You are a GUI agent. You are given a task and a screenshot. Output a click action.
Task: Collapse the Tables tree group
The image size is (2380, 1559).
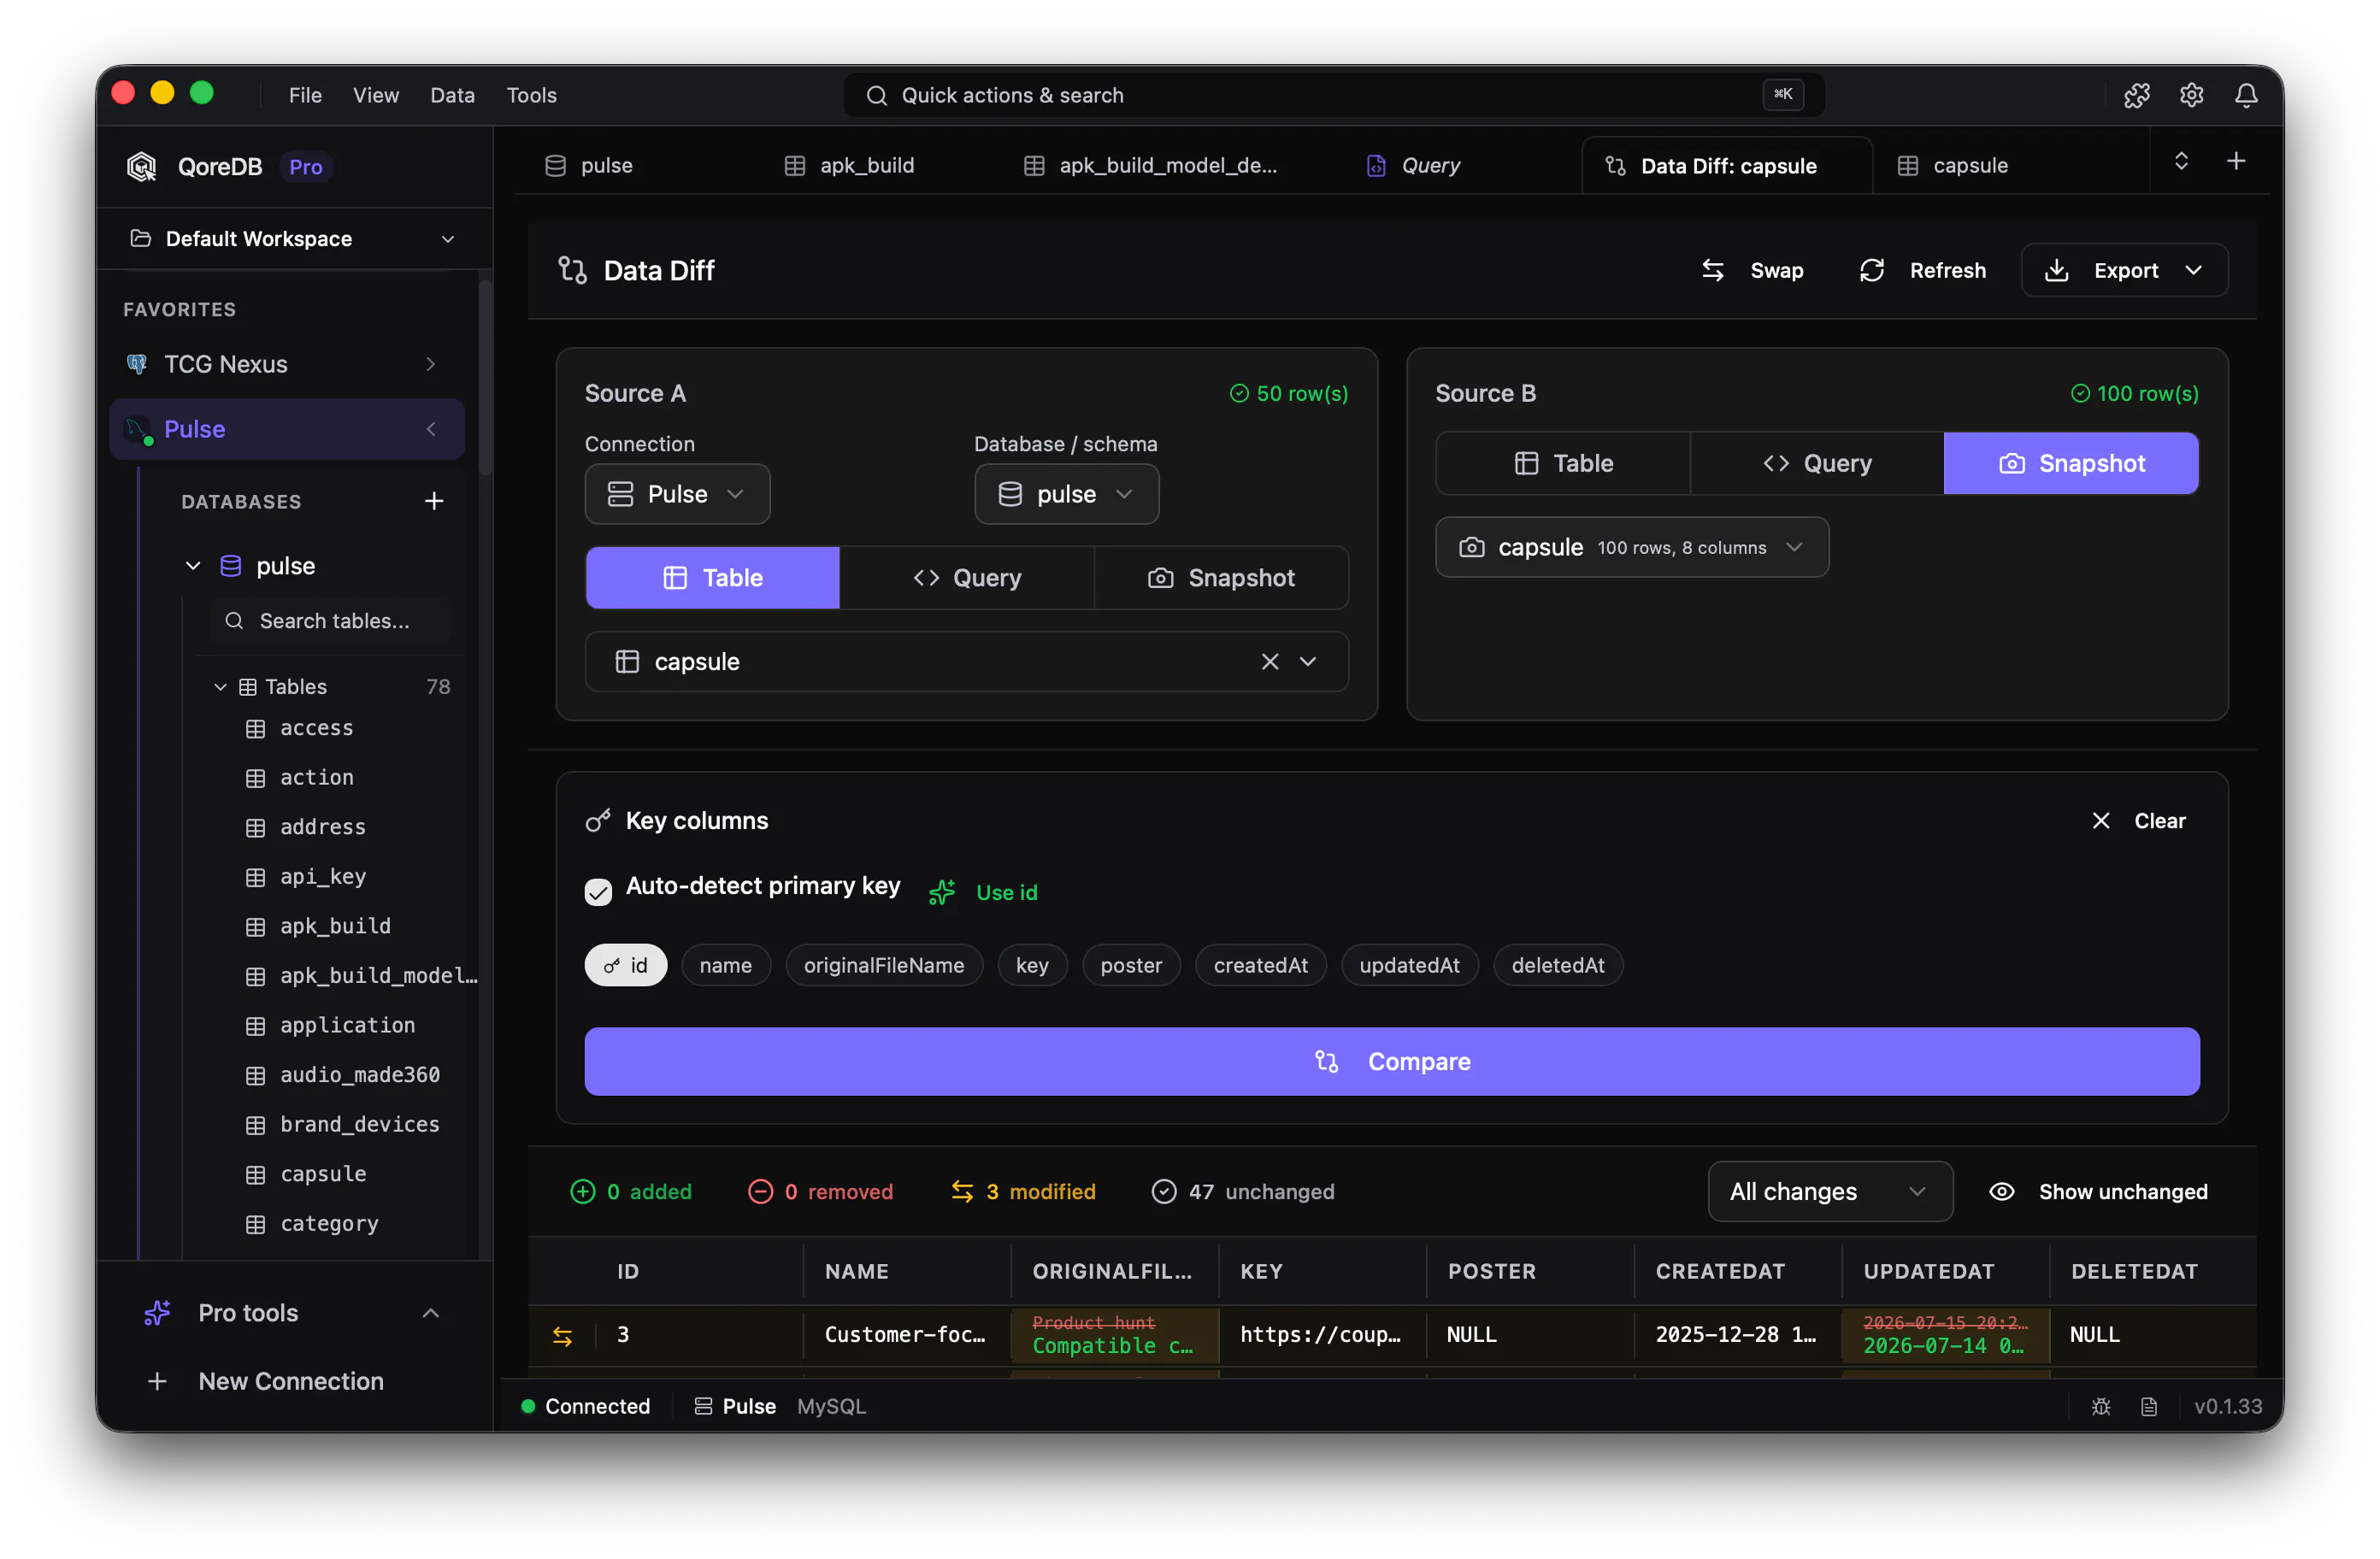click(x=220, y=686)
